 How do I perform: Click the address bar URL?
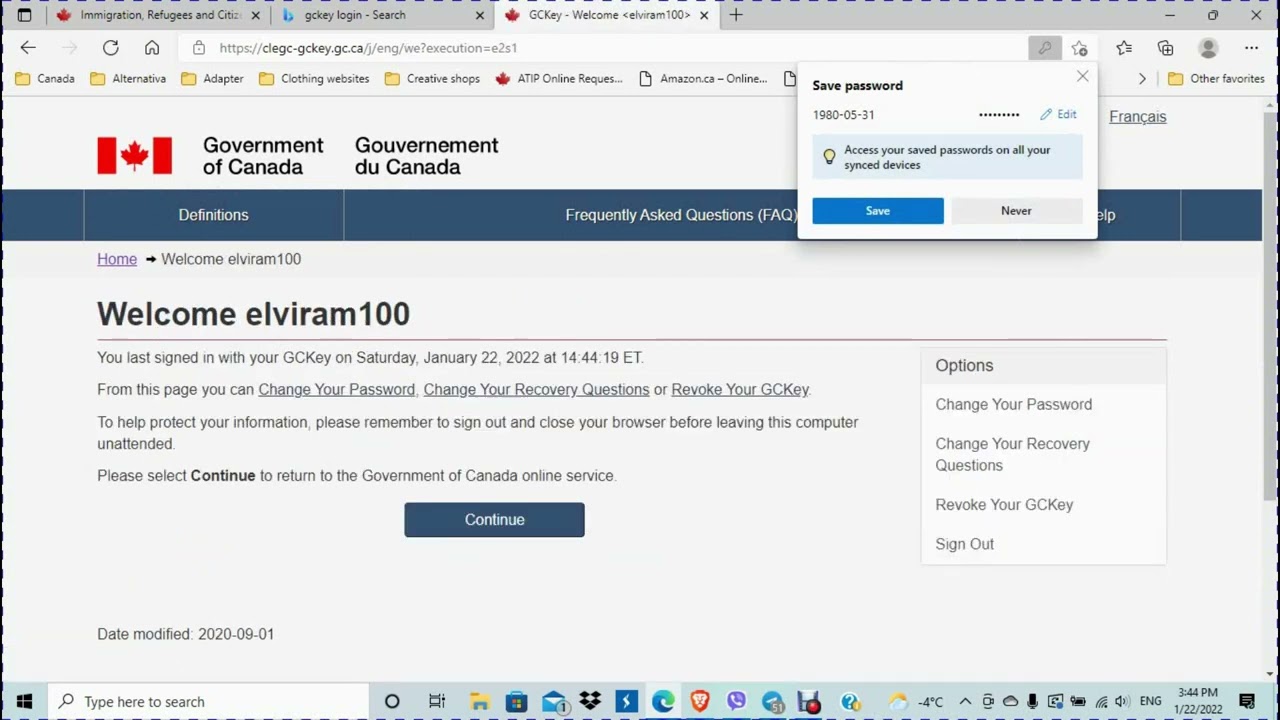tap(368, 48)
